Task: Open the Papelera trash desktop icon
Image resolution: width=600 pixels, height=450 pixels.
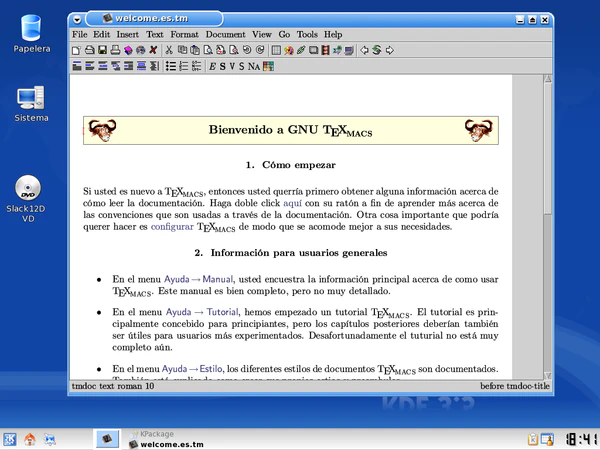Action: [x=31, y=30]
